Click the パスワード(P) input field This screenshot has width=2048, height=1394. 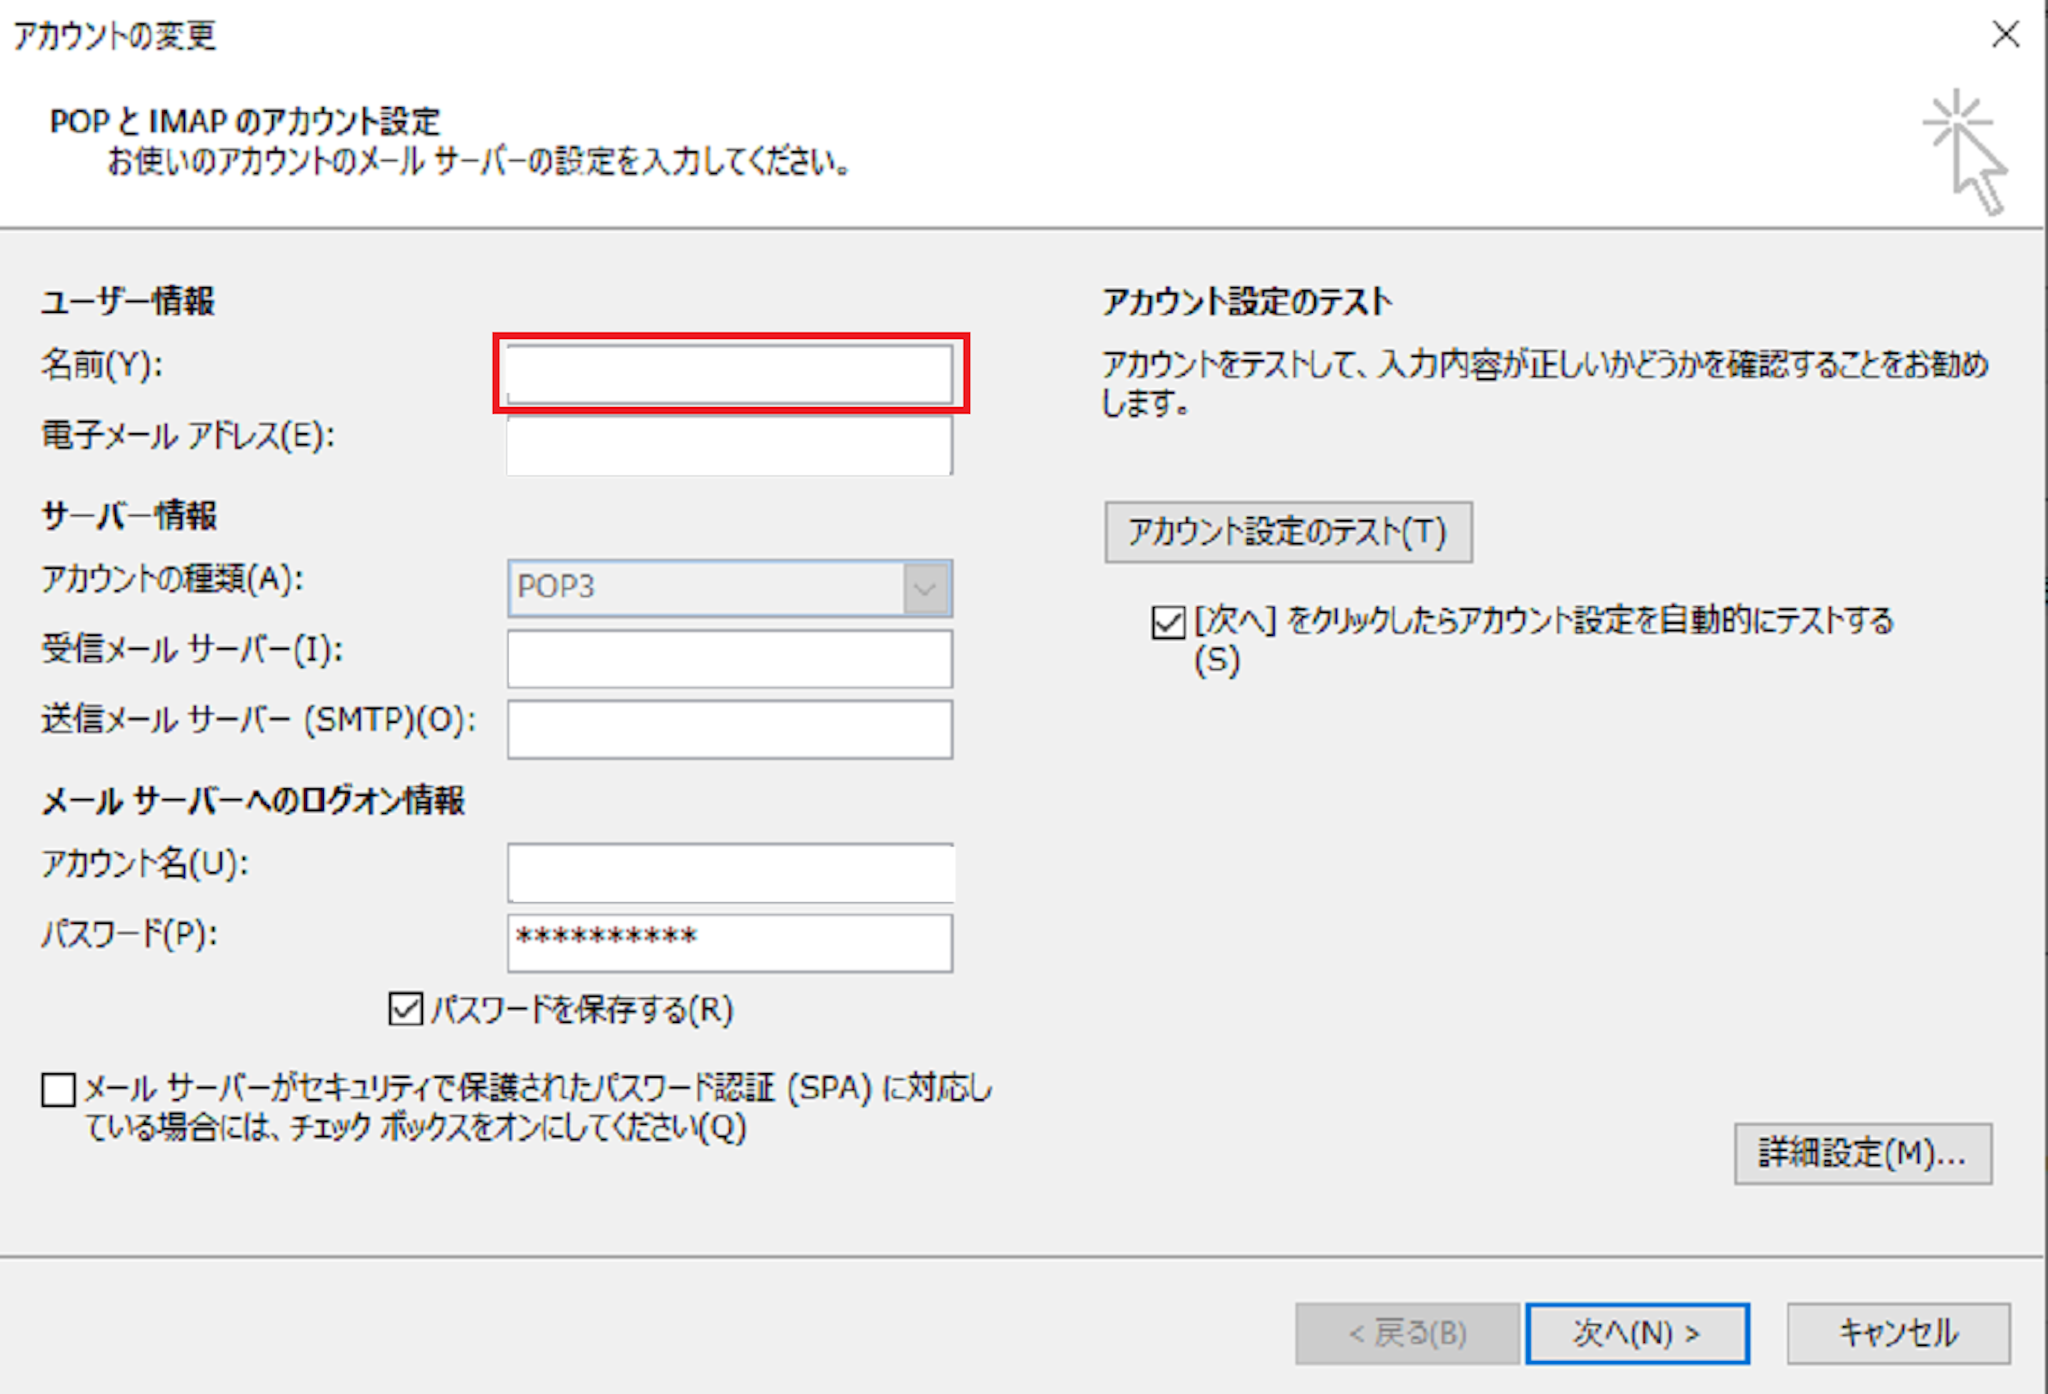click(x=729, y=942)
